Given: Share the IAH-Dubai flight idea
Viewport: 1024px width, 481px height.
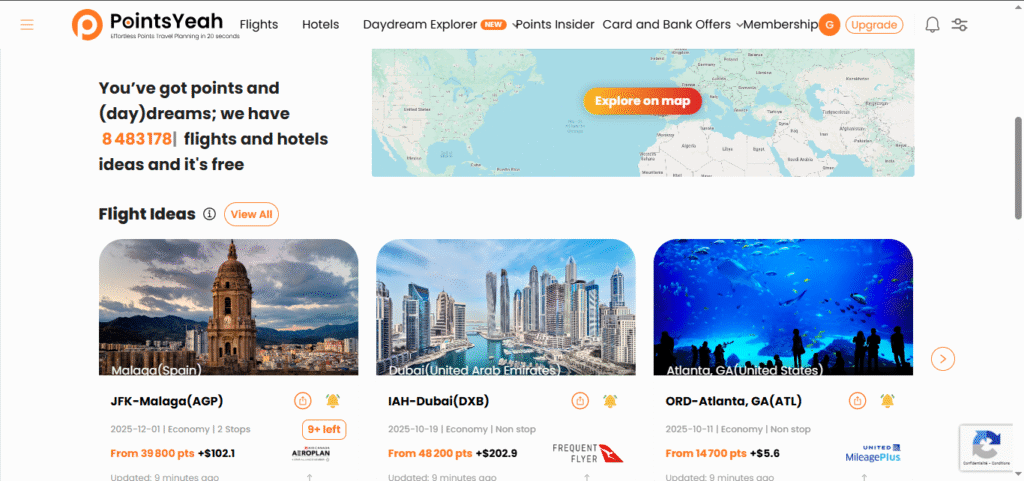Looking at the screenshot, I should [x=580, y=400].
